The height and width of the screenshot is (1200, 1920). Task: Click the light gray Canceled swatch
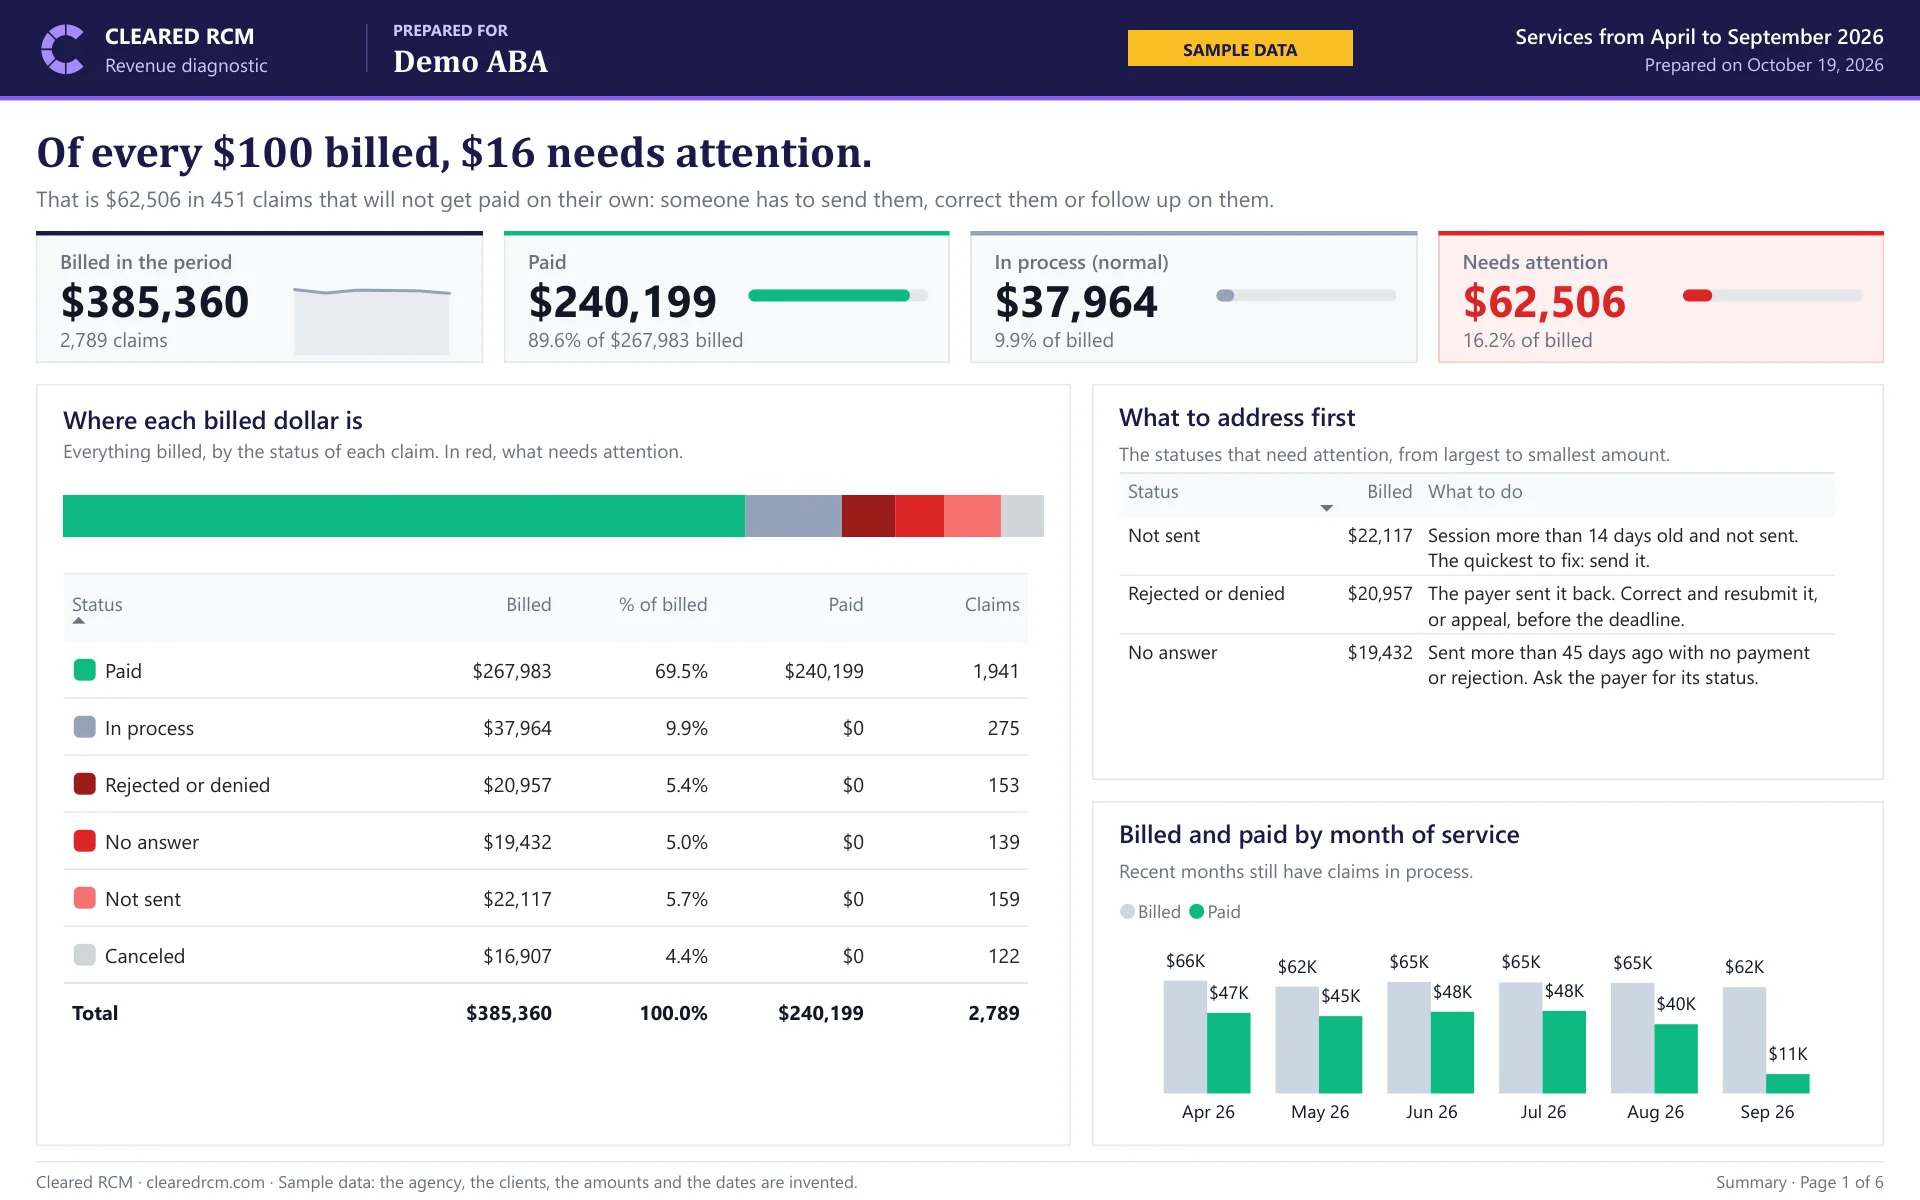coord(85,955)
